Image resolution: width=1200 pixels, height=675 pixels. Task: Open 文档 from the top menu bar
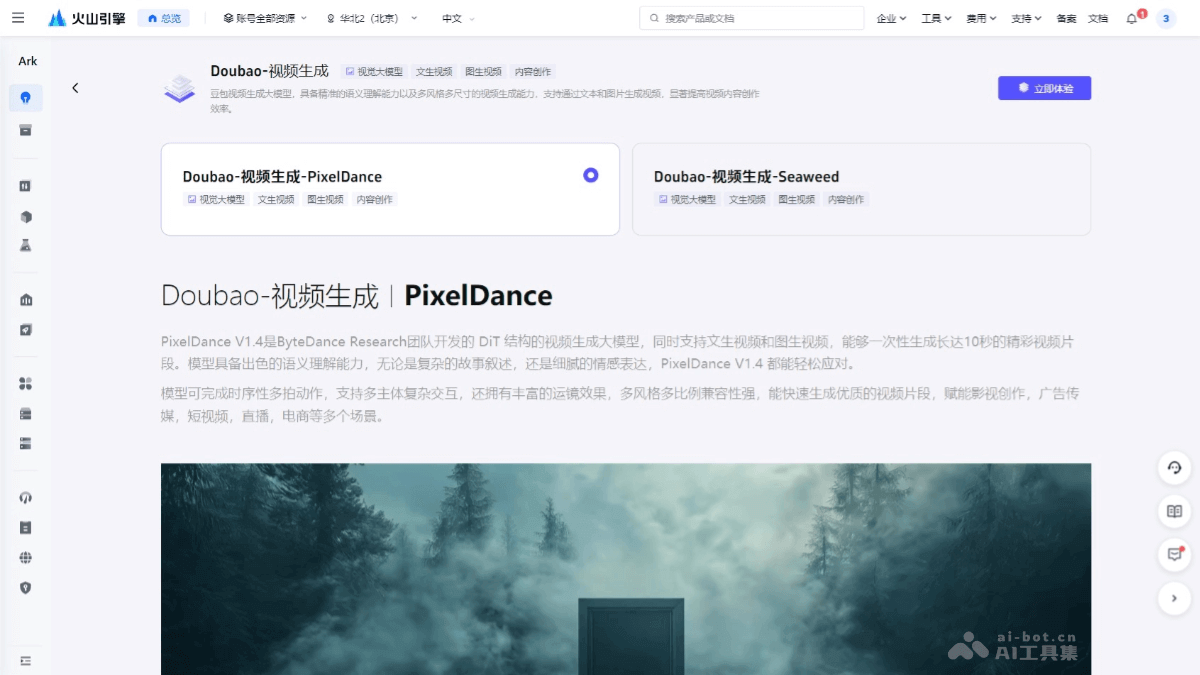(x=1098, y=17)
